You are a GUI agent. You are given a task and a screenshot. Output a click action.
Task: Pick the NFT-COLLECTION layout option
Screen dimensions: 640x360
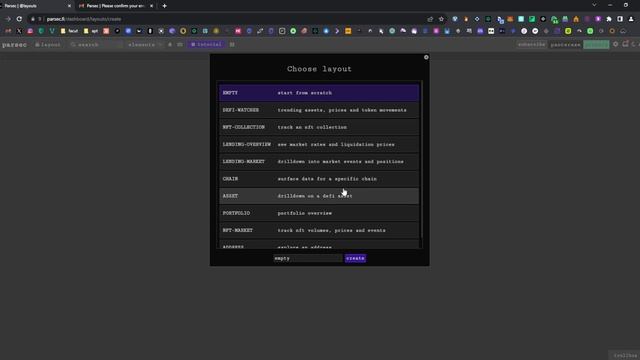coord(319,127)
